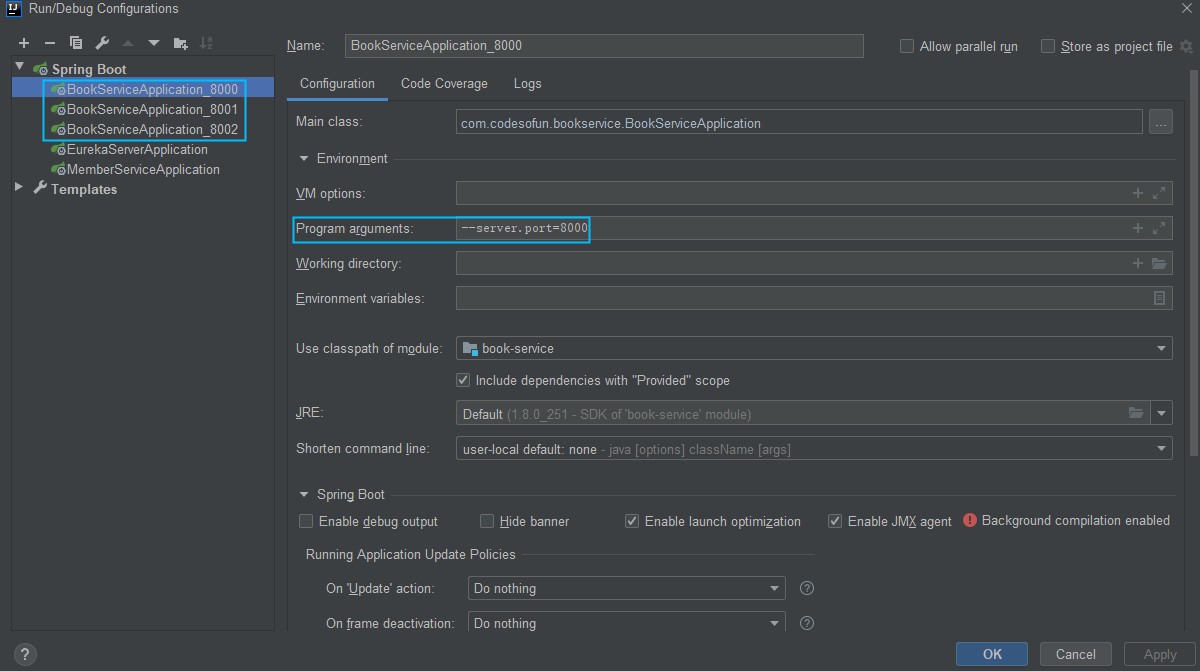Click the OK button
This screenshot has height=671, width=1200.
point(991,654)
